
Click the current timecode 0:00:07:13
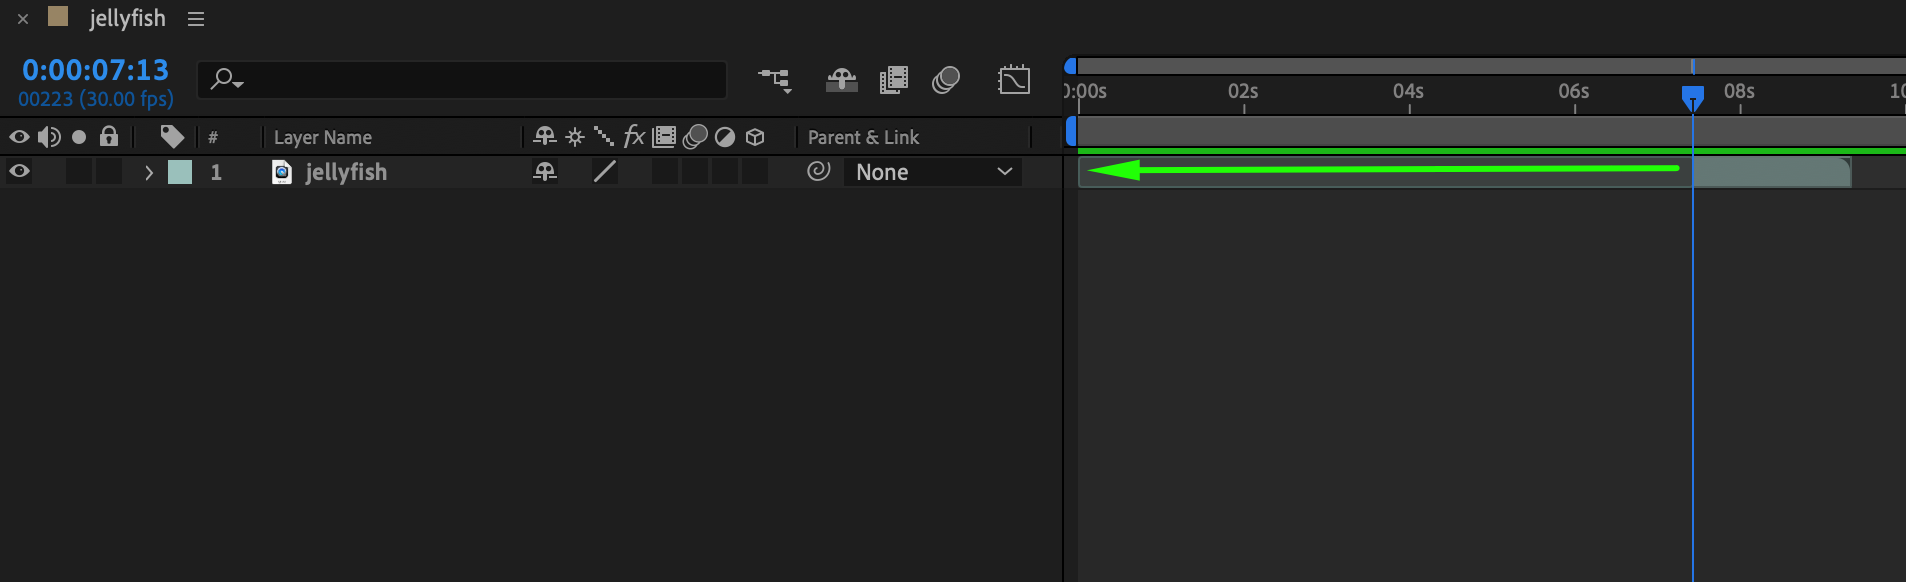click(96, 70)
